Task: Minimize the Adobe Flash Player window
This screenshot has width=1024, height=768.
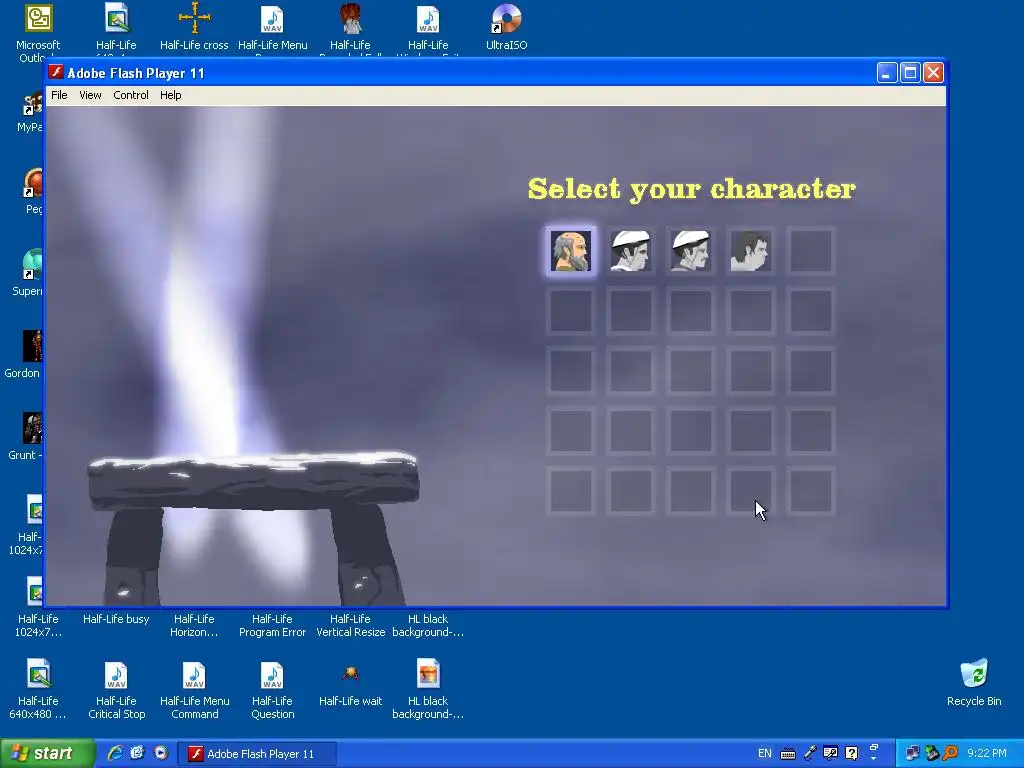Action: point(886,72)
